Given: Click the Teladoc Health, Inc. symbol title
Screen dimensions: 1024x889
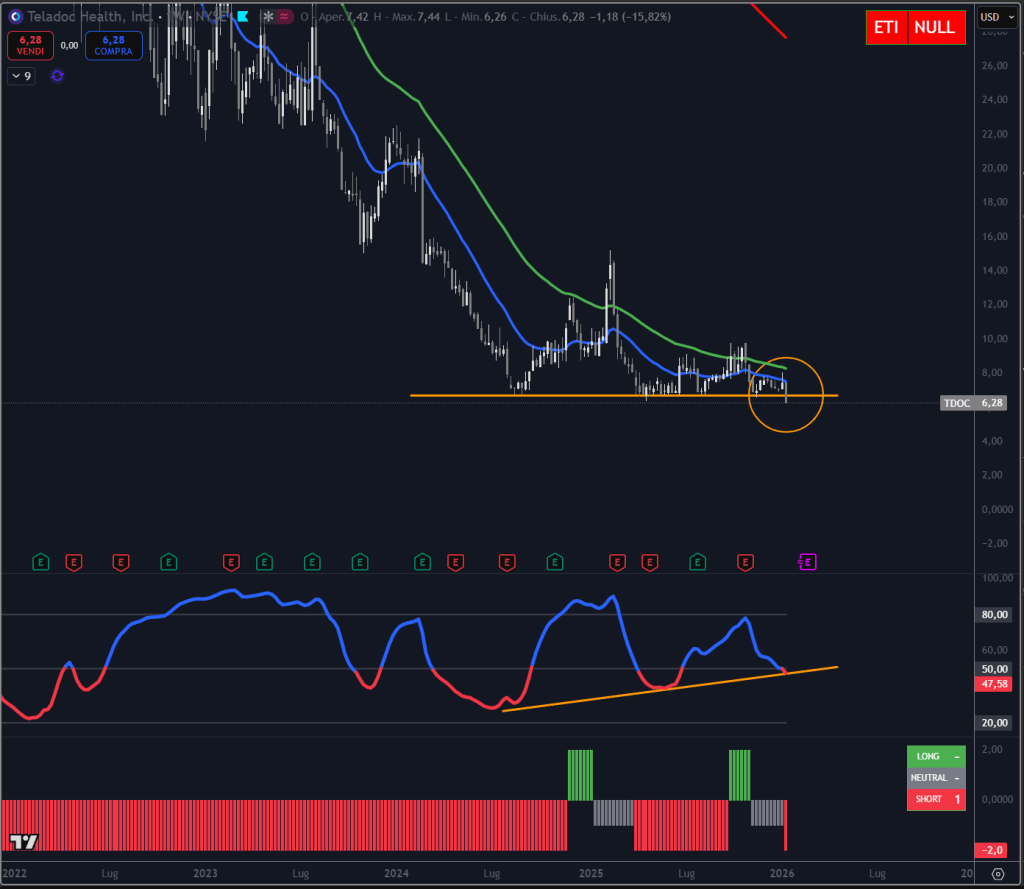Looking at the screenshot, I should (x=90, y=17).
